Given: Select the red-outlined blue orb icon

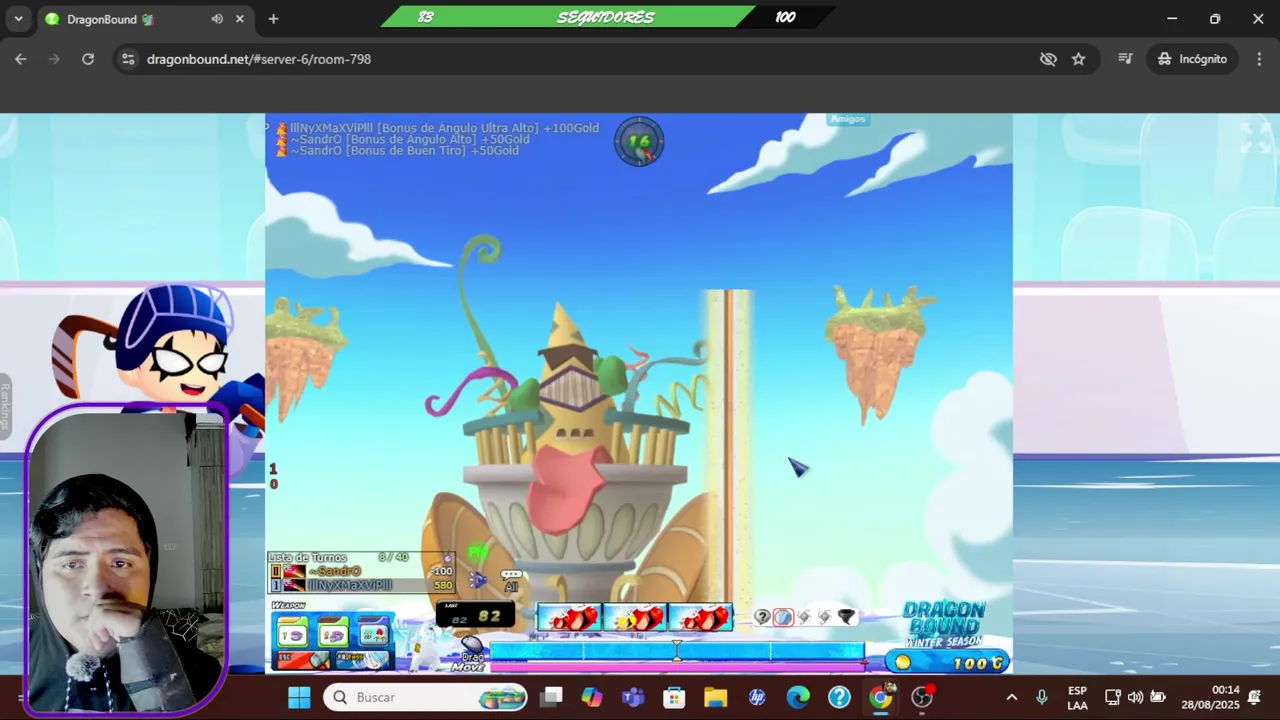Looking at the screenshot, I should pos(782,617).
